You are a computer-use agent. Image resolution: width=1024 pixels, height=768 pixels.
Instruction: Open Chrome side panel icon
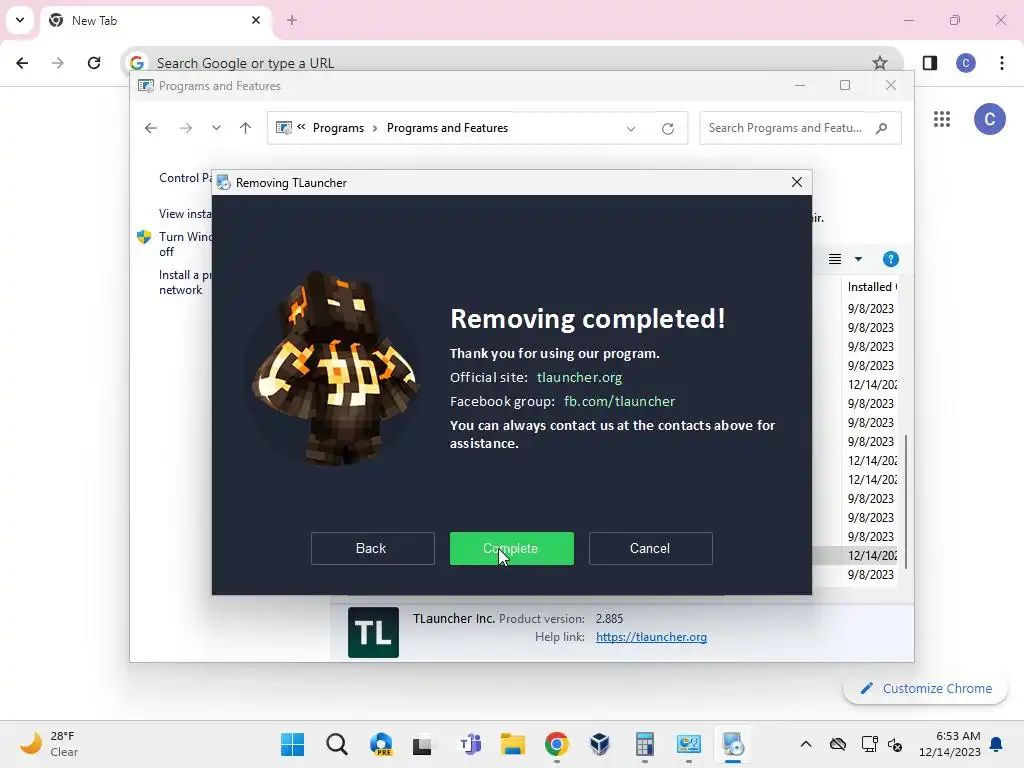click(x=930, y=63)
